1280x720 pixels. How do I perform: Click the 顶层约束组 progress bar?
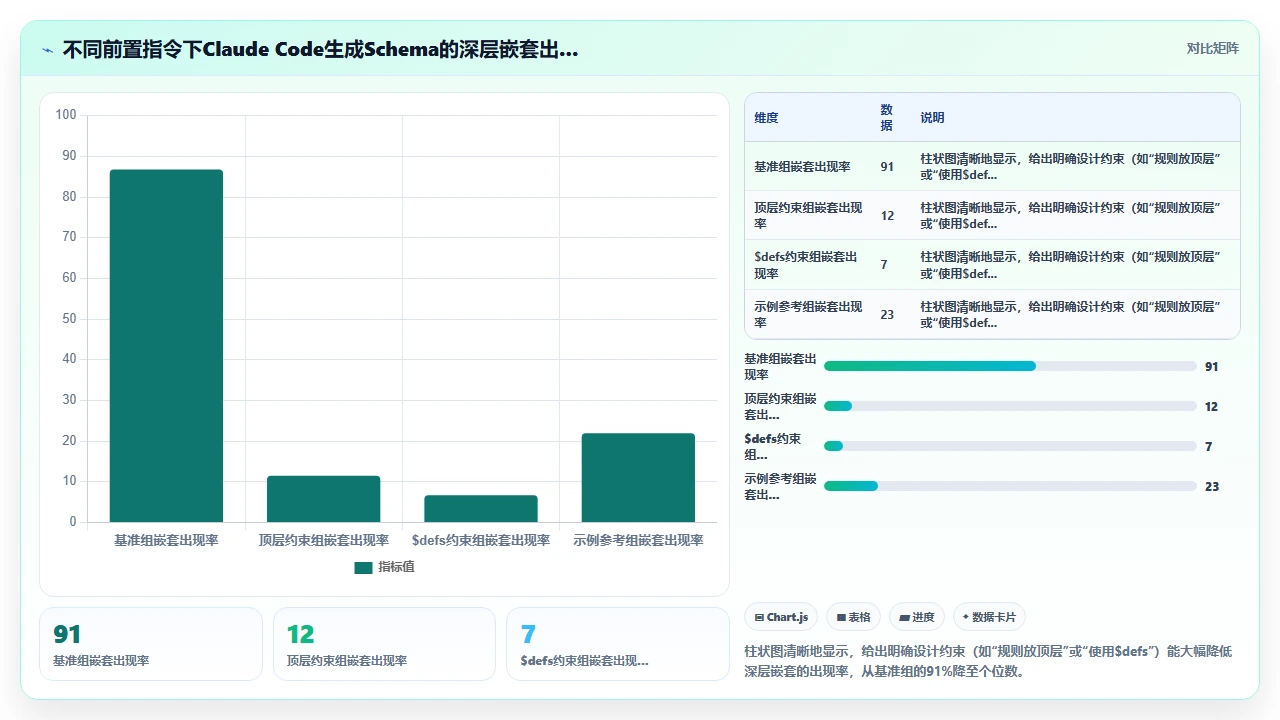1010,406
